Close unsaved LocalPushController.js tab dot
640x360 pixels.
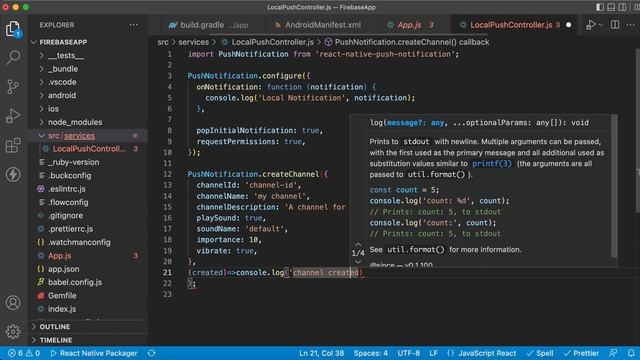click(569, 25)
